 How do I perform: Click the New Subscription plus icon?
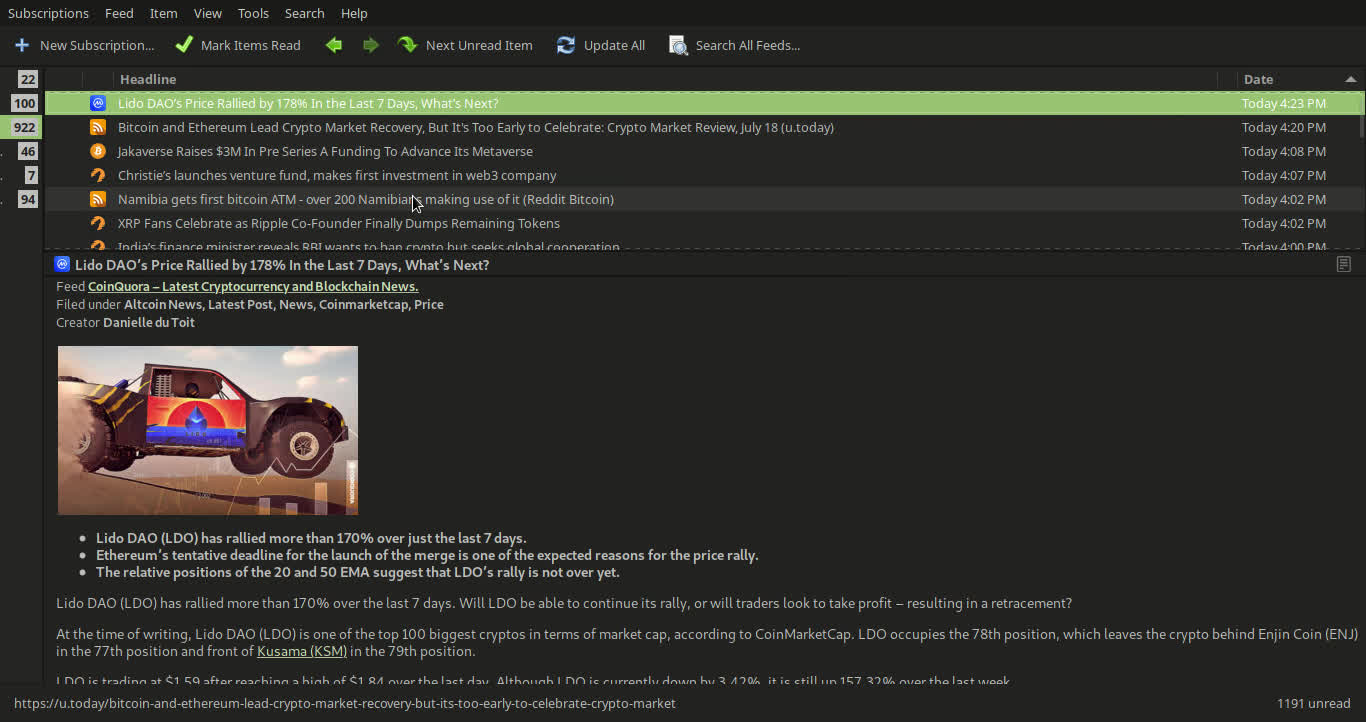22,45
